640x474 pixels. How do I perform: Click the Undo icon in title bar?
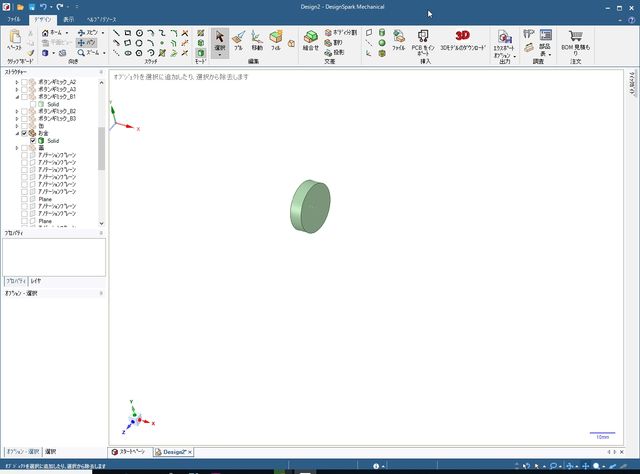[x=43, y=7]
